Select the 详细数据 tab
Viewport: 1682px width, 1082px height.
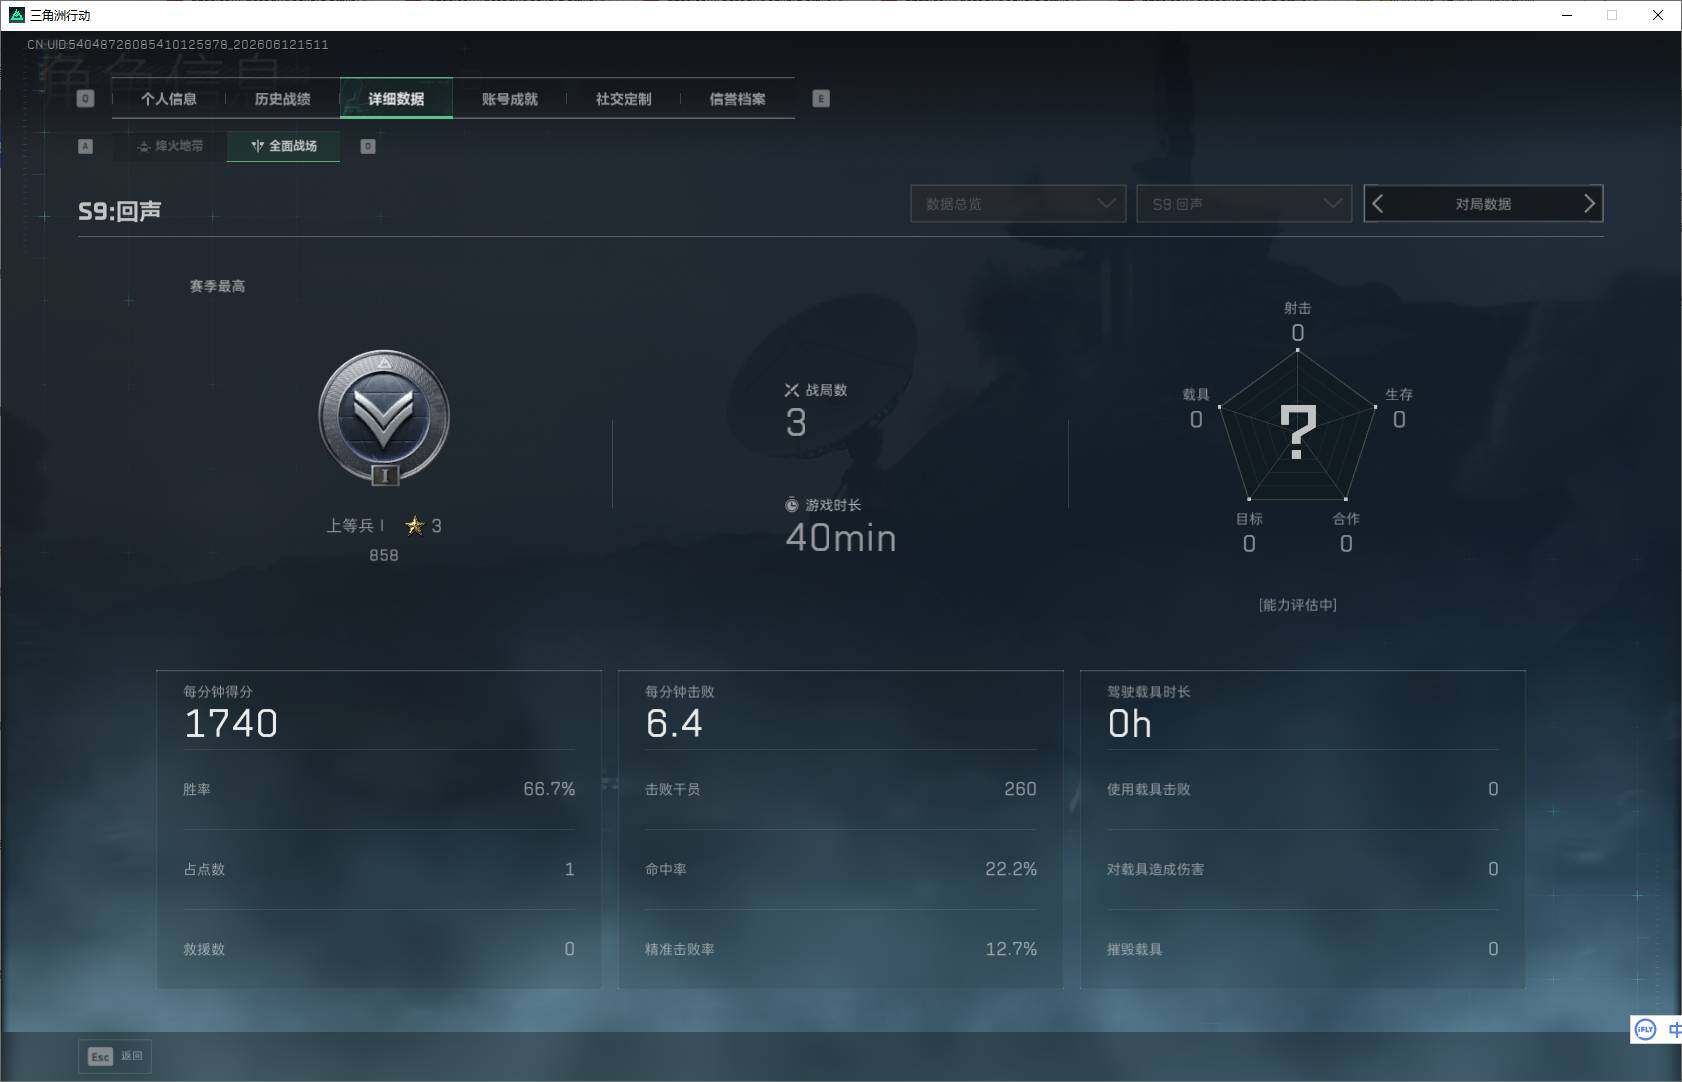click(396, 99)
